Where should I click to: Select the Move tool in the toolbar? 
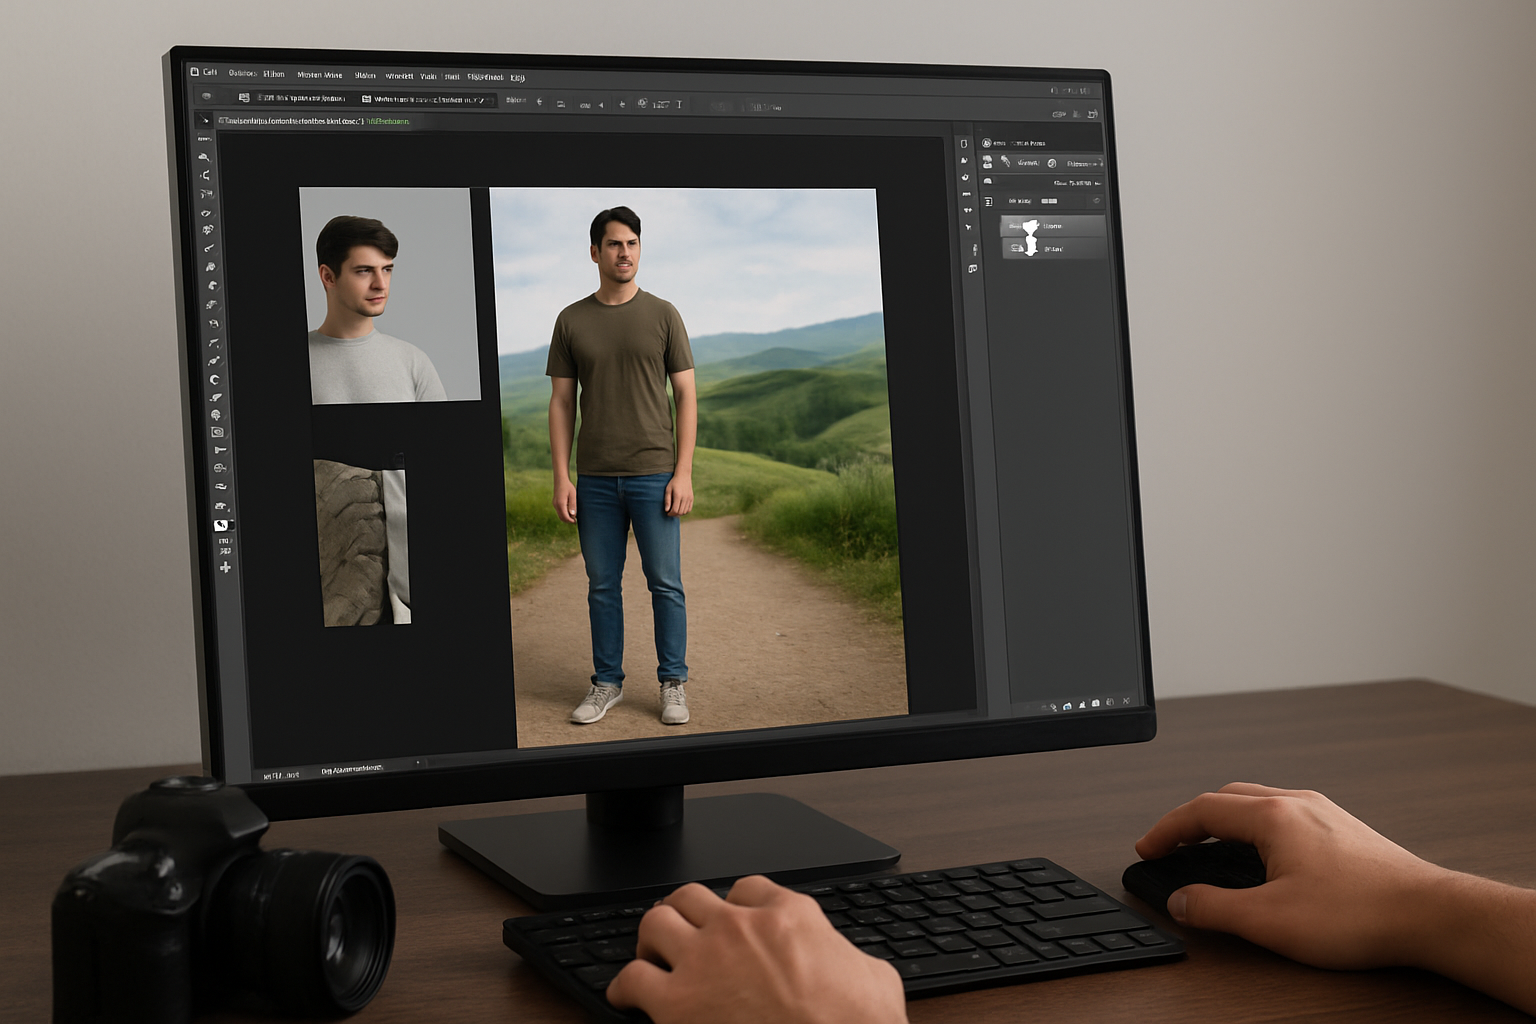(211, 155)
